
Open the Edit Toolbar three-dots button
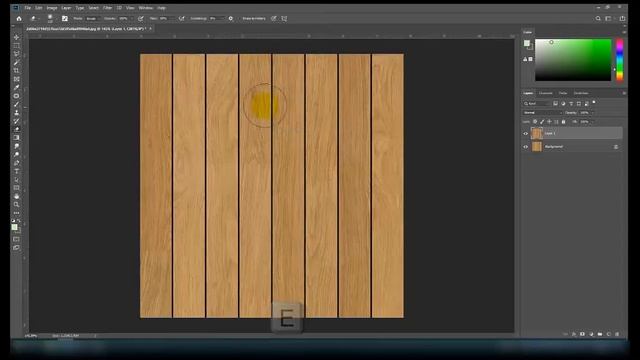(x=16, y=213)
